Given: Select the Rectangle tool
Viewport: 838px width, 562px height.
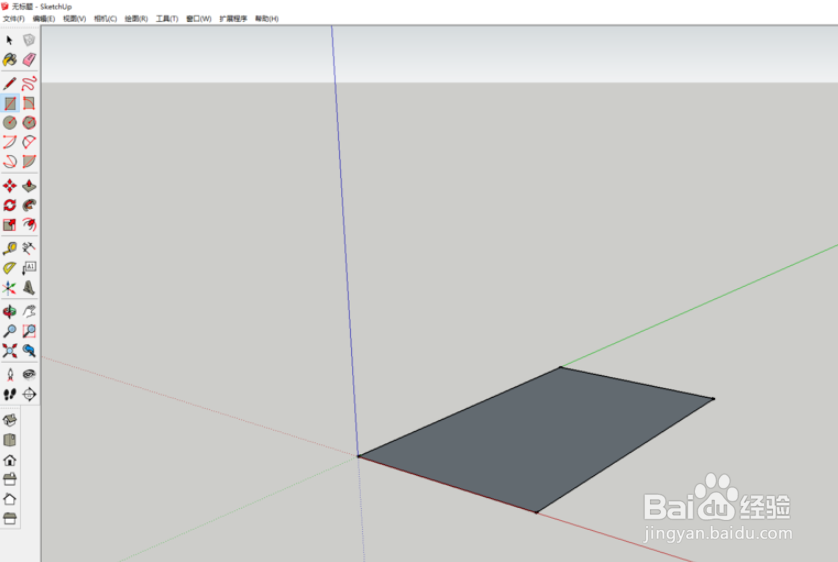Looking at the screenshot, I should pyautogui.click(x=10, y=103).
